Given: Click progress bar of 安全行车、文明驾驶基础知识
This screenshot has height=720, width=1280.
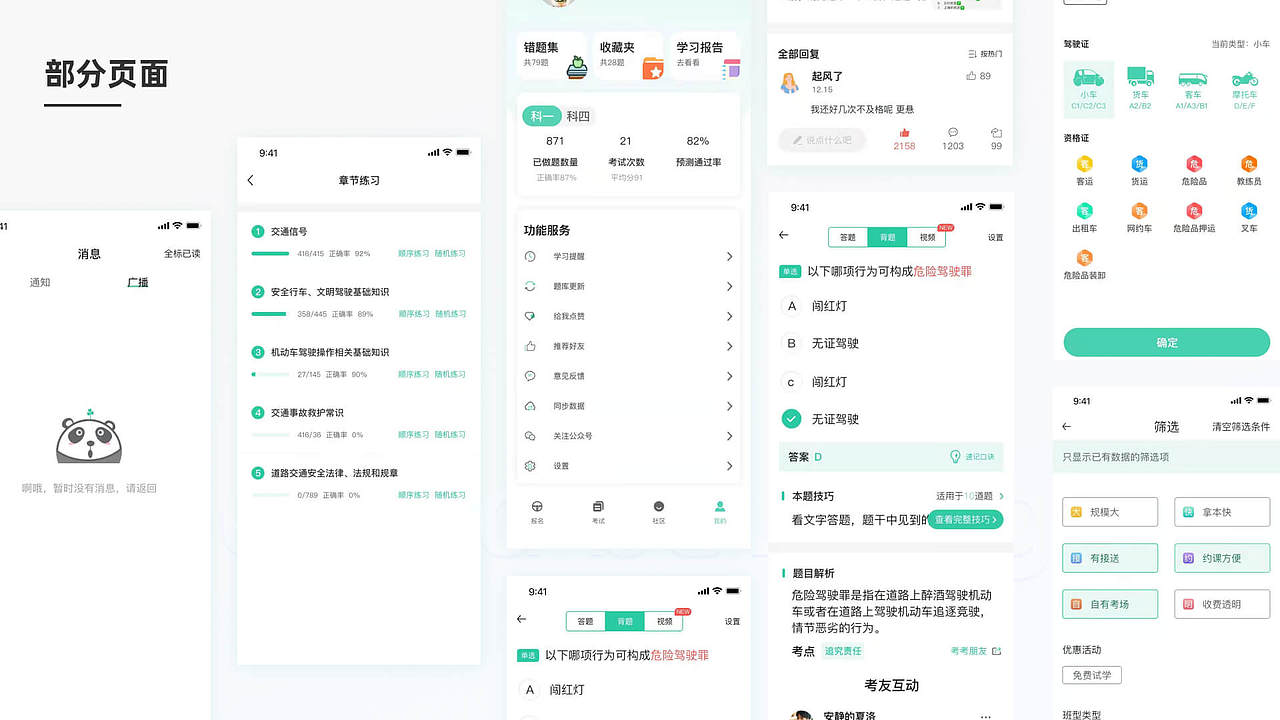Looking at the screenshot, I should click(270, 314).
